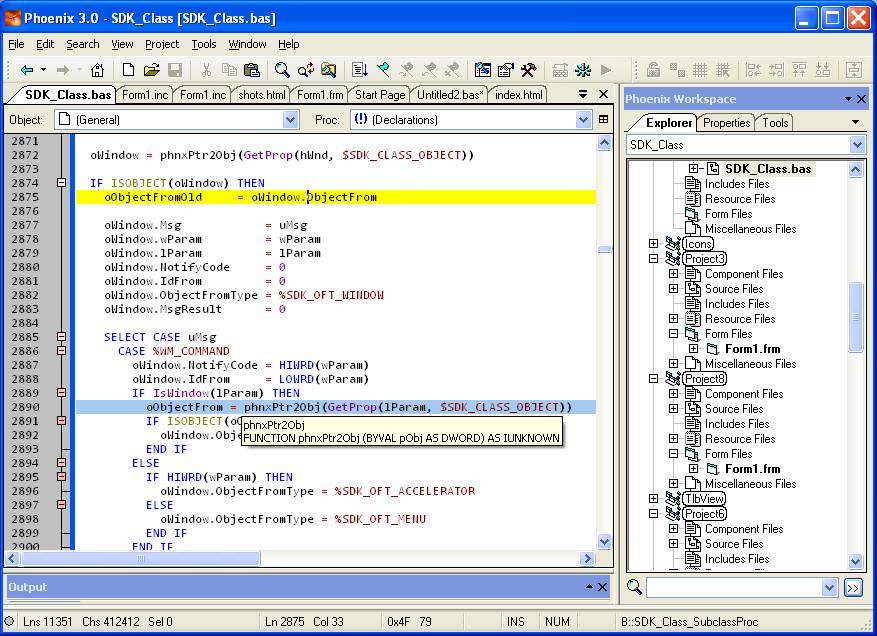
Task: Close the Output panel
Action: 602,587
